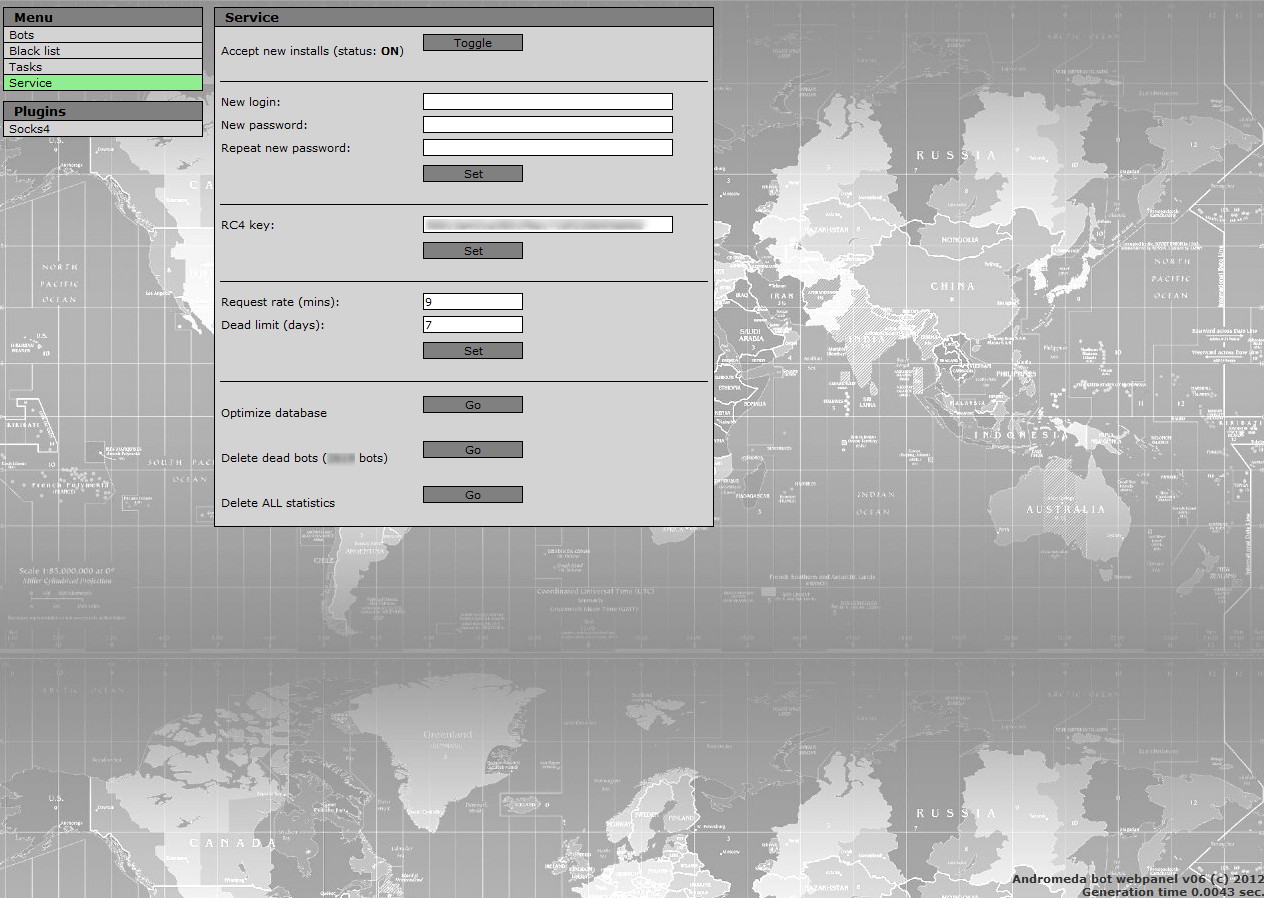This screenshot has width=1264, height=898.
Task: Click into the New password field
Action: coord(547,125)
